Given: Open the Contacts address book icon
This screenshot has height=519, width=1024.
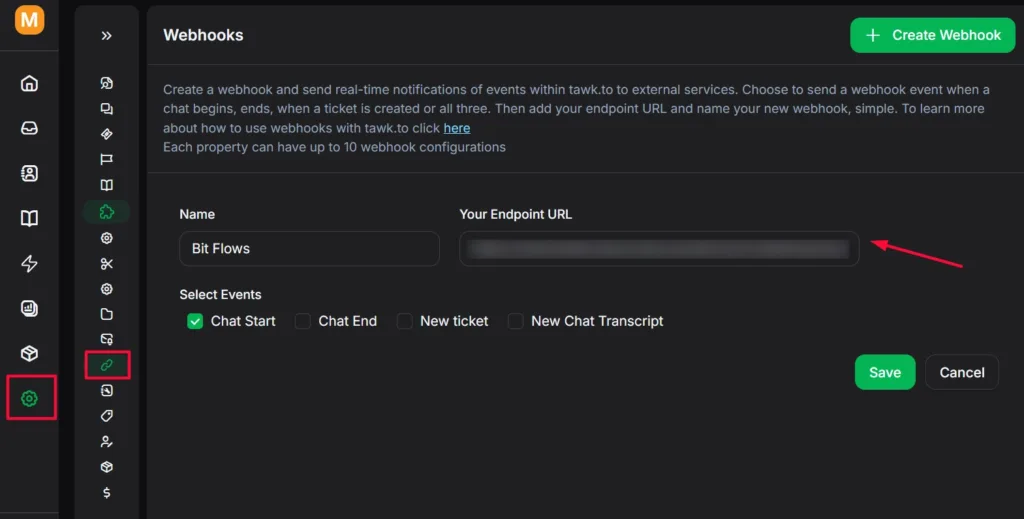Looking at the screenshot, I should click(29, 173).
